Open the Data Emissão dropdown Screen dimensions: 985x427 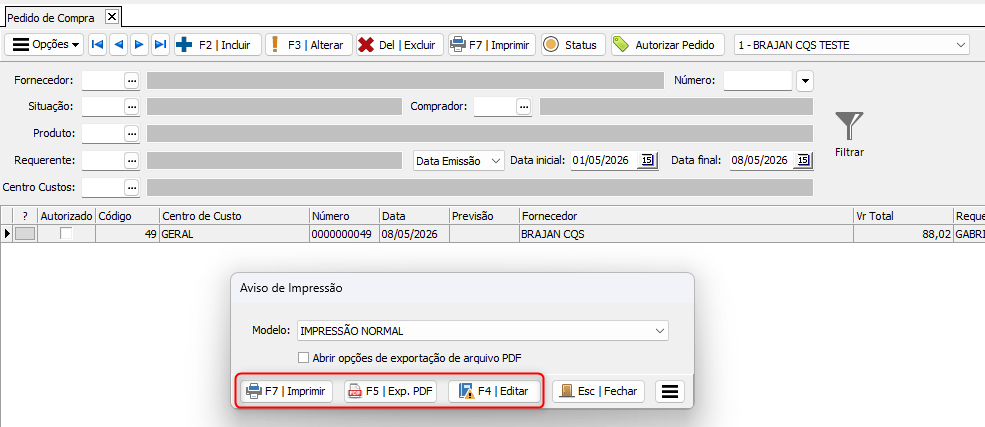click(459, 161)
